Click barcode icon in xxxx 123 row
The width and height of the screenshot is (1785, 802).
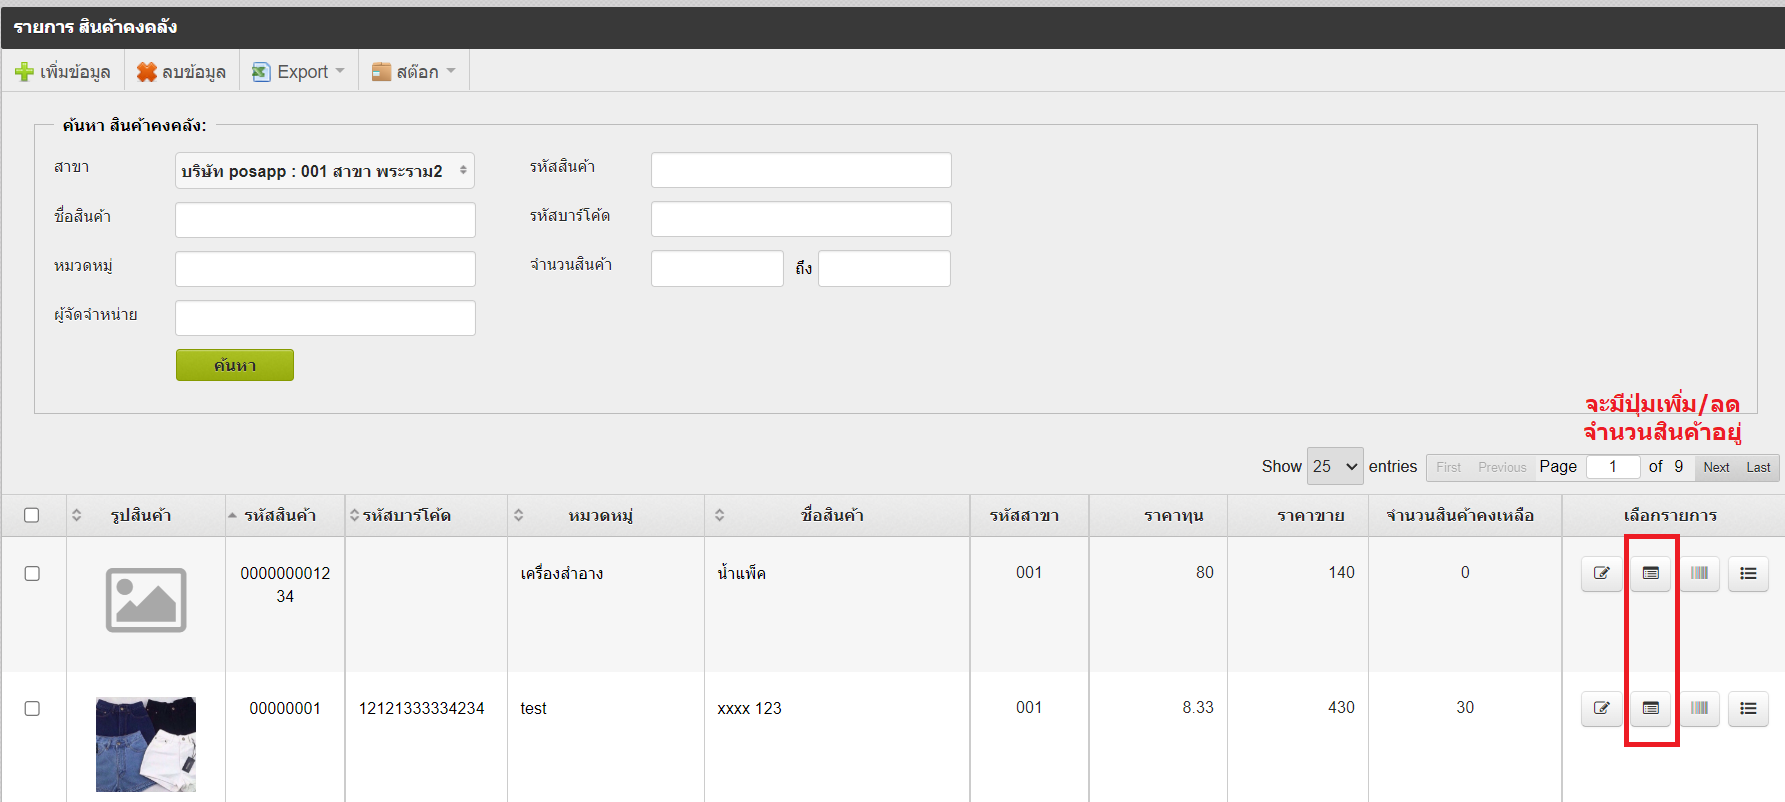1699,708
